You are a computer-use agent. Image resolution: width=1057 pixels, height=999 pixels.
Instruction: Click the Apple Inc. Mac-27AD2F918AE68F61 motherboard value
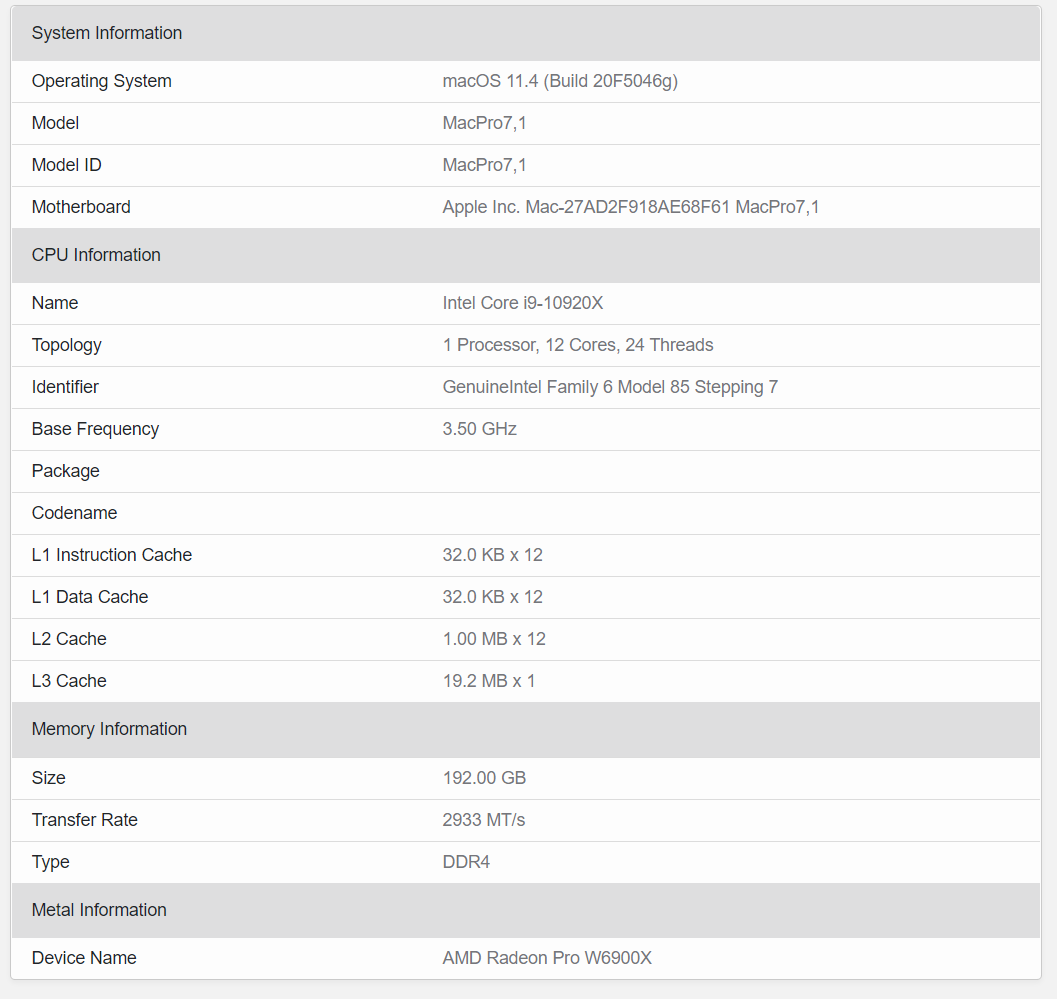coord(630,207)
